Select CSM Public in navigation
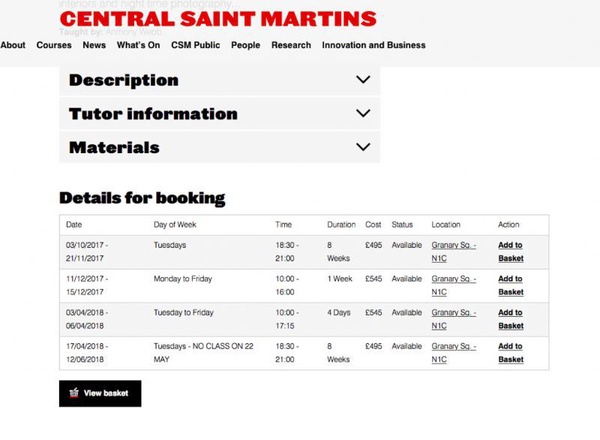 point(196,45)
